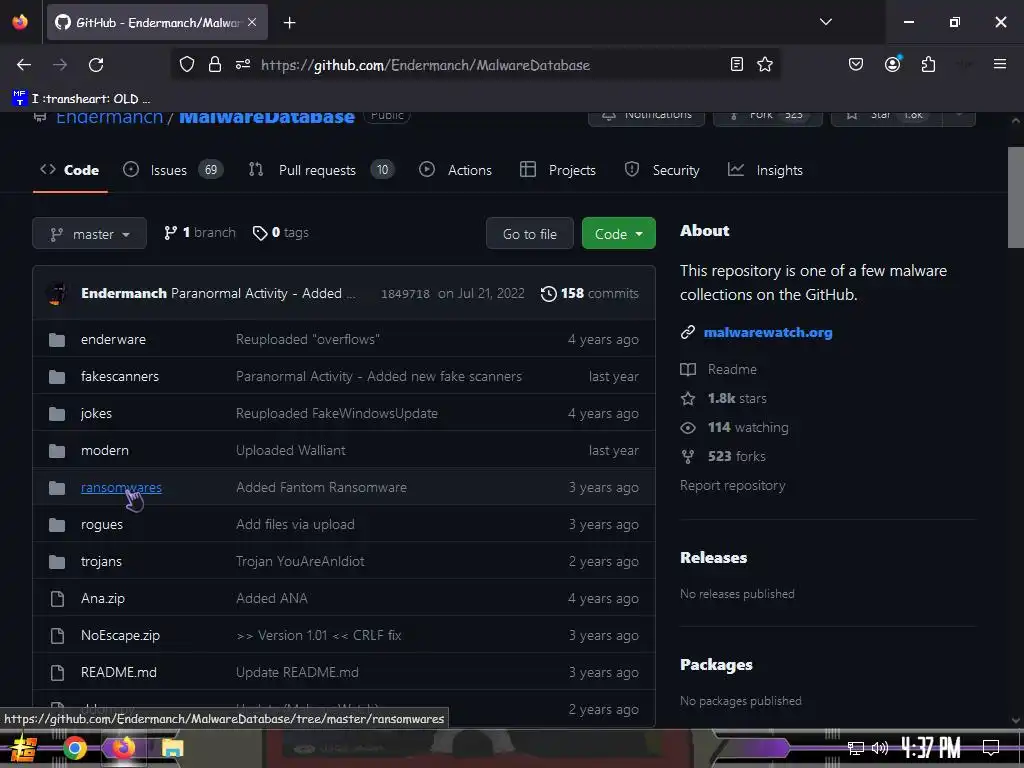This screenshot has height=768, width=1024.
Task: Open commit hash 1849718
Action: (405, 294)
